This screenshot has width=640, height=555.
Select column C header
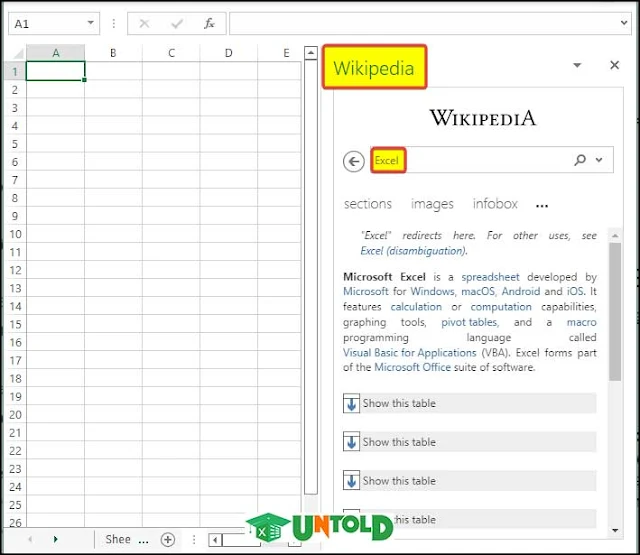(x=171, y=53)
